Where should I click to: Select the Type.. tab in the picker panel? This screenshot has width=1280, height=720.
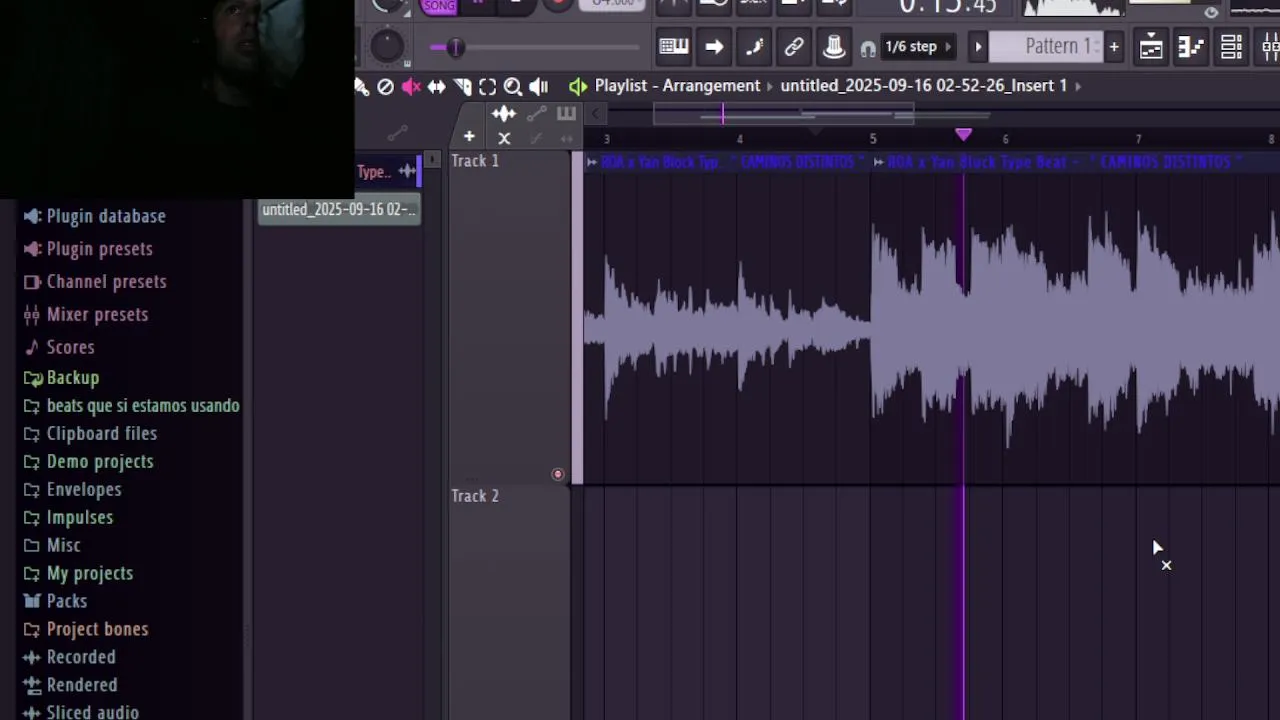[x=374, y=172]
